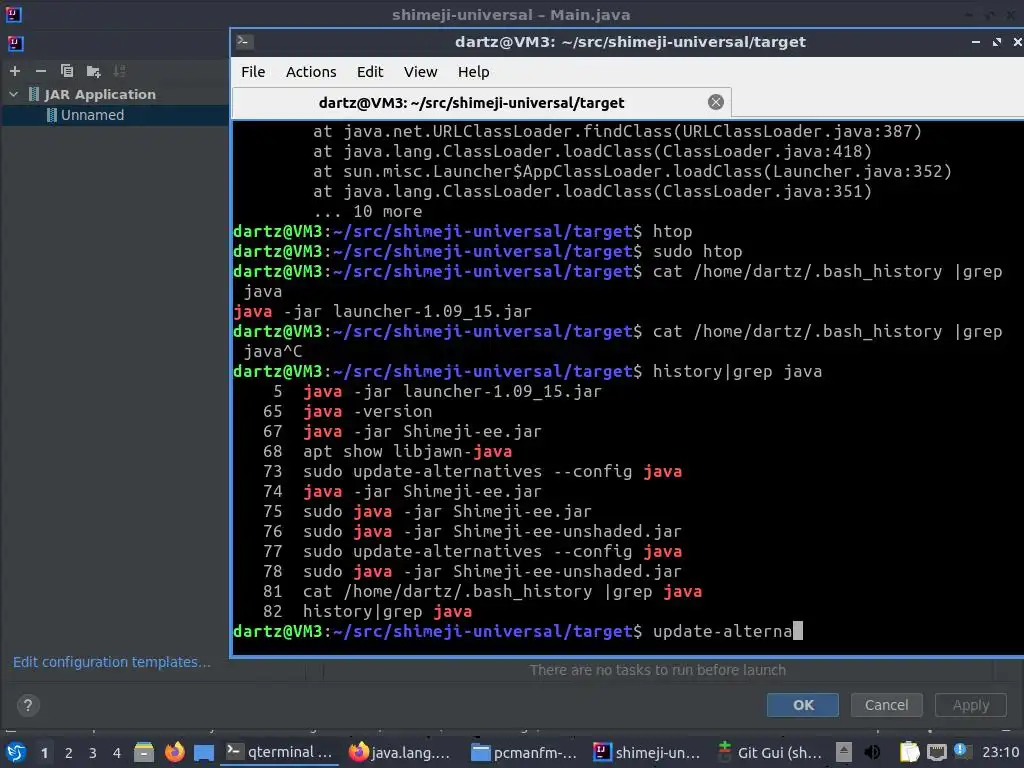Click Edit configuration templates link

coord(112,662)
